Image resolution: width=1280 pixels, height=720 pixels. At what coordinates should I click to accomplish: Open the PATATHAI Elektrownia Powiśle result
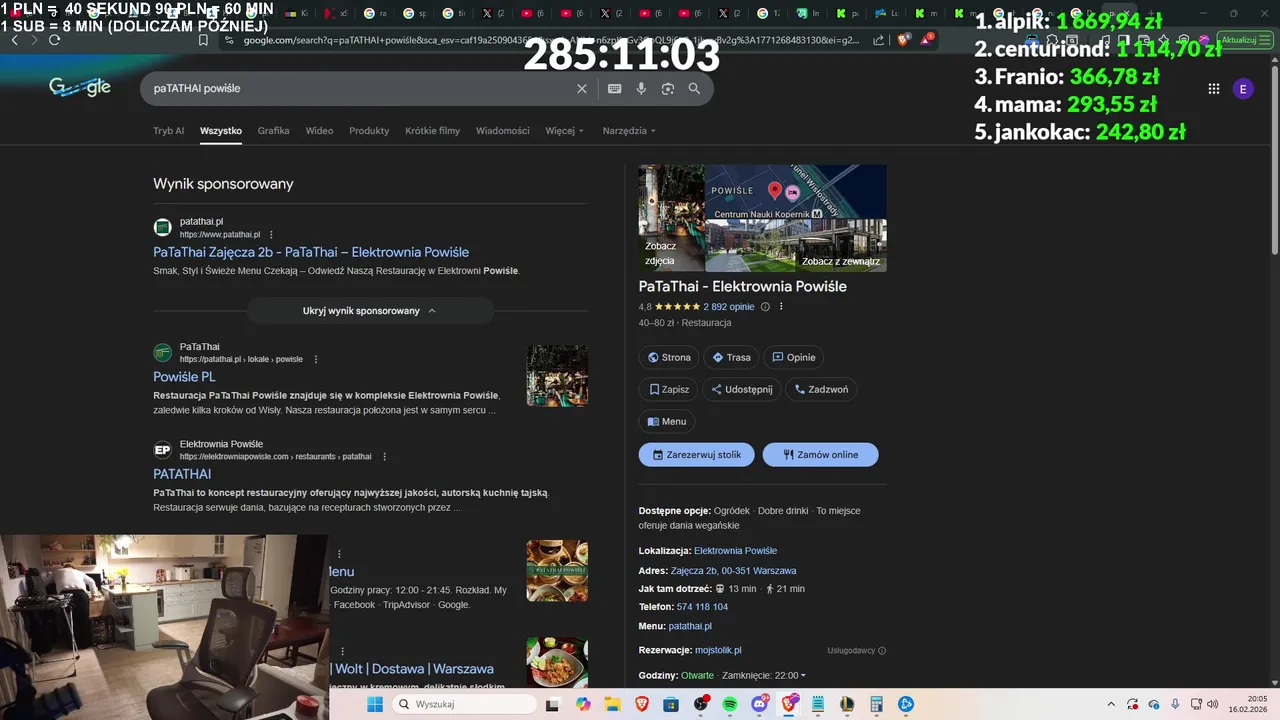pyautogui.click(x=182, y=474)
